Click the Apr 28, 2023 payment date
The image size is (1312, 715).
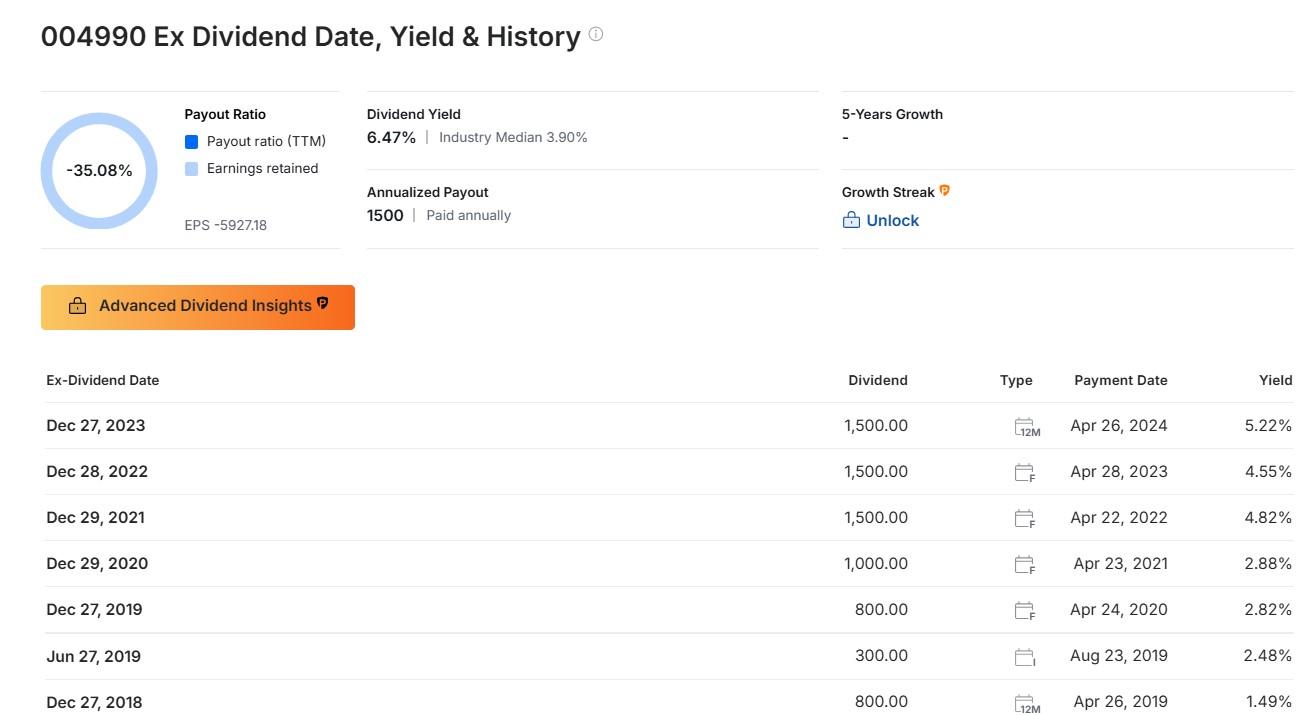1119,472
